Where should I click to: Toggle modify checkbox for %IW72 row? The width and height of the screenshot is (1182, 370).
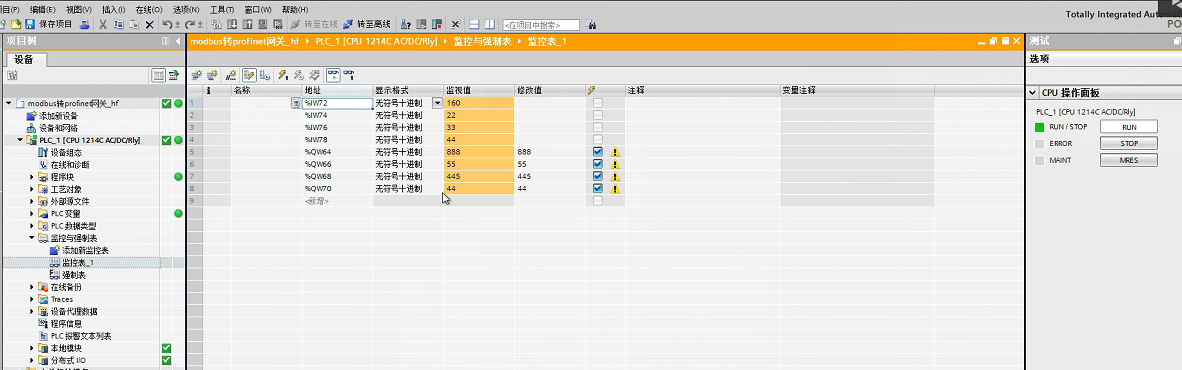[x=598, y=103]
